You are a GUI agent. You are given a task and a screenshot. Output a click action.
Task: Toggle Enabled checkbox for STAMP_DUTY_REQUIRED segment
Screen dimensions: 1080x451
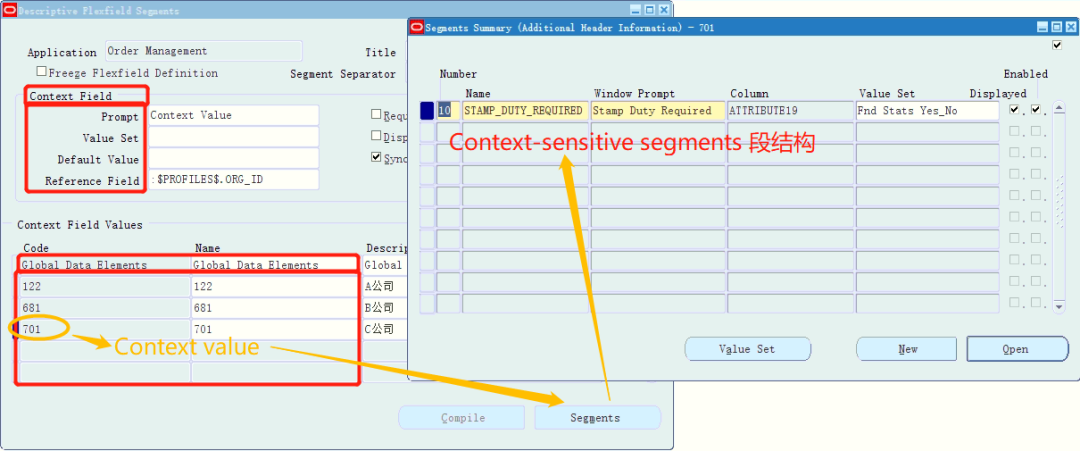(1036, 109)
